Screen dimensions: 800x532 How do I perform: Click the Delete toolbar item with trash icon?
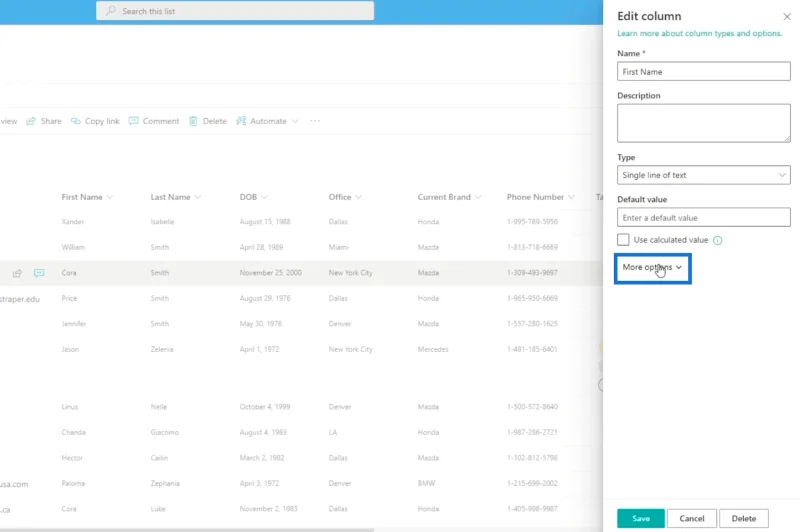(x=208, y=121)
